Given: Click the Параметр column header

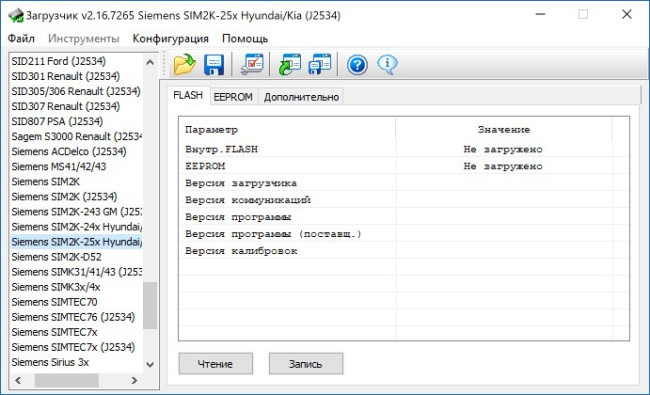Looking at the screenshot, I should tap(288, 130).
